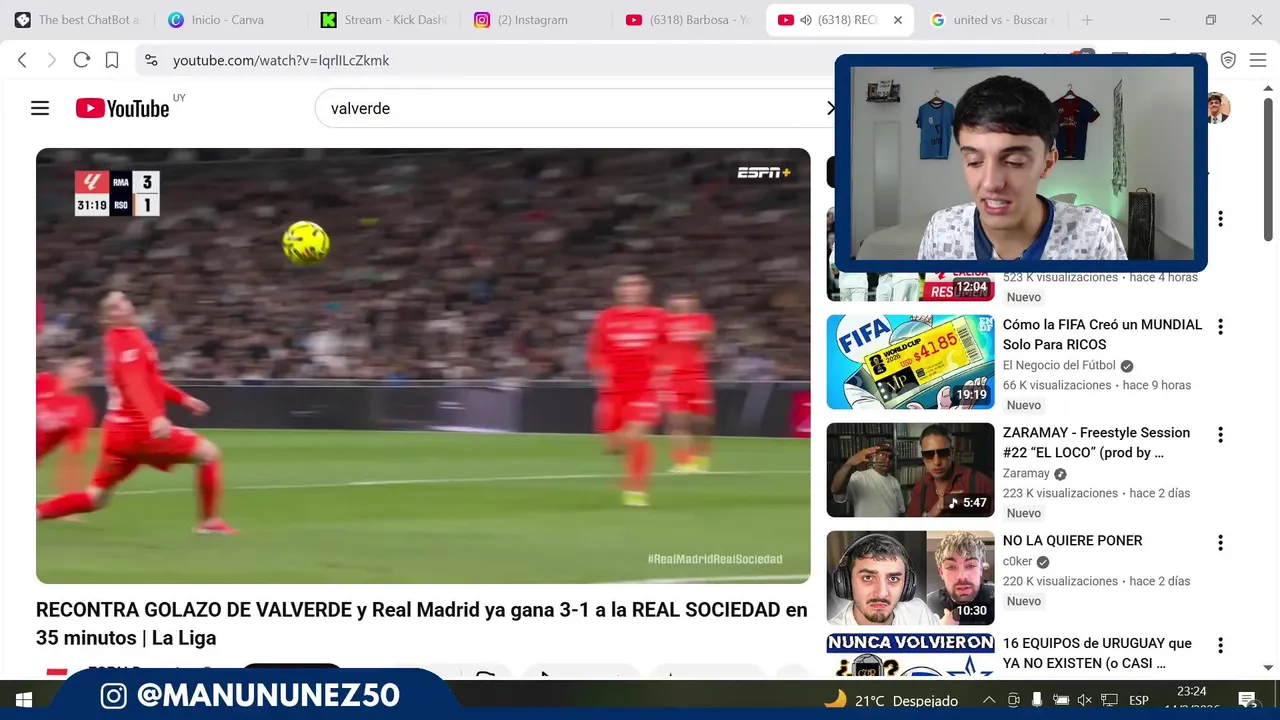Close the active YouTube tab

coord(897,20)
